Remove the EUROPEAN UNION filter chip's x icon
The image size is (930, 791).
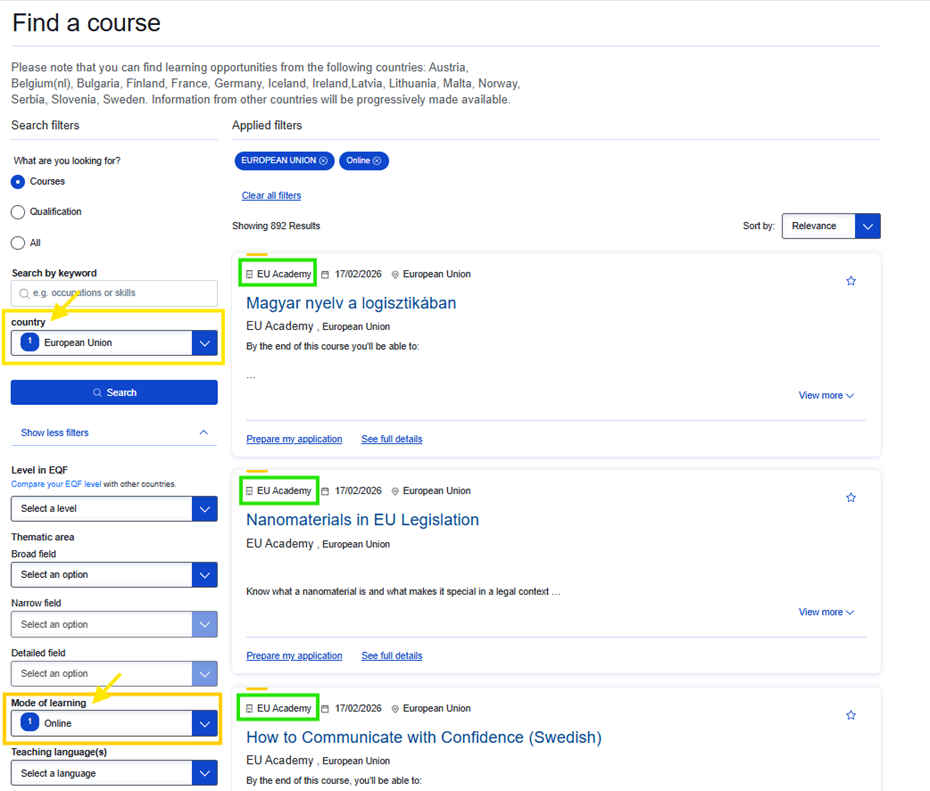tap(323, 161)
